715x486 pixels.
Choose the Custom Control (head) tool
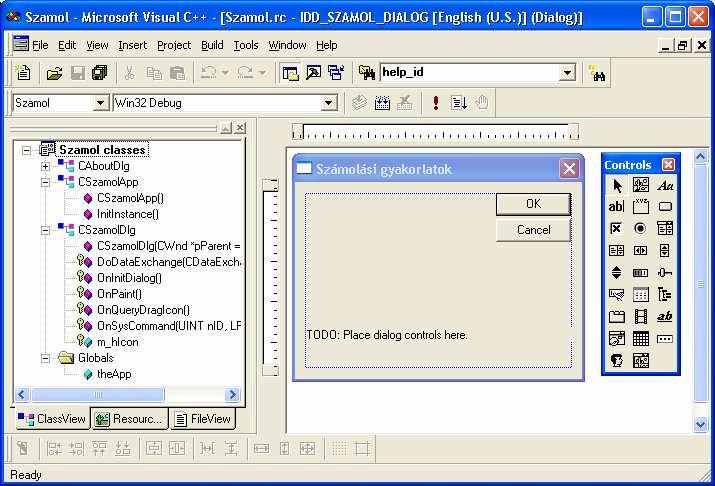[617, 361]
